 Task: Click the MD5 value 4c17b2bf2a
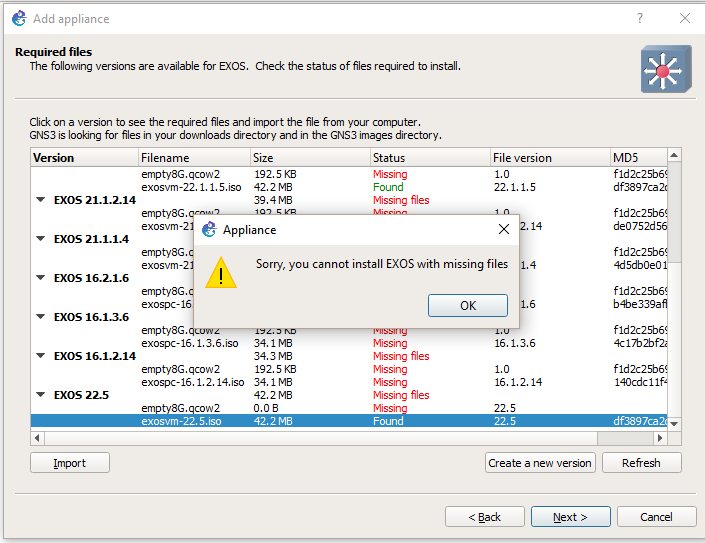(640, 343)
